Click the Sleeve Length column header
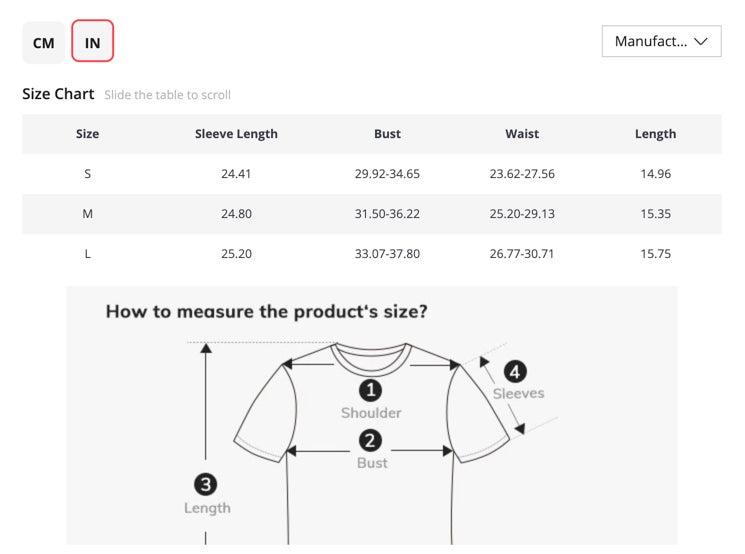Image resolution: width=745 pixels, height=554 pixels. coord(236,134)
